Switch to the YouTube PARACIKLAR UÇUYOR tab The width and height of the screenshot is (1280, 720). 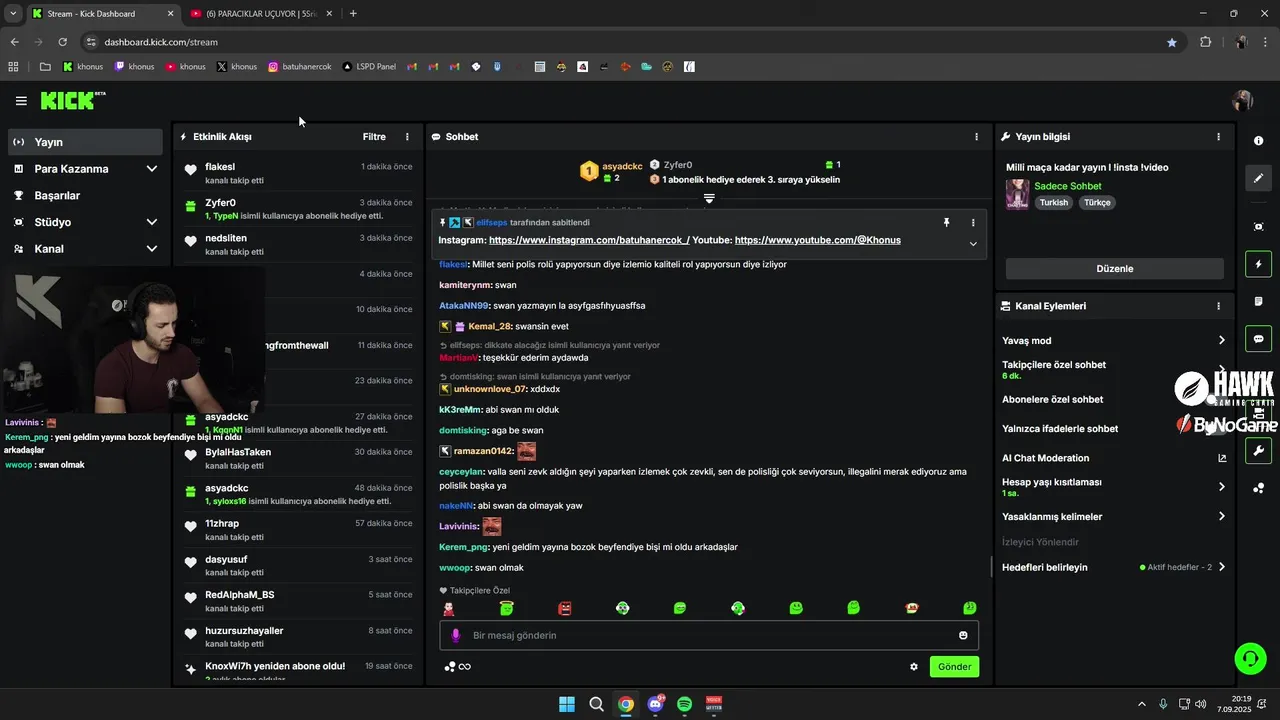[x=260, y=14]
